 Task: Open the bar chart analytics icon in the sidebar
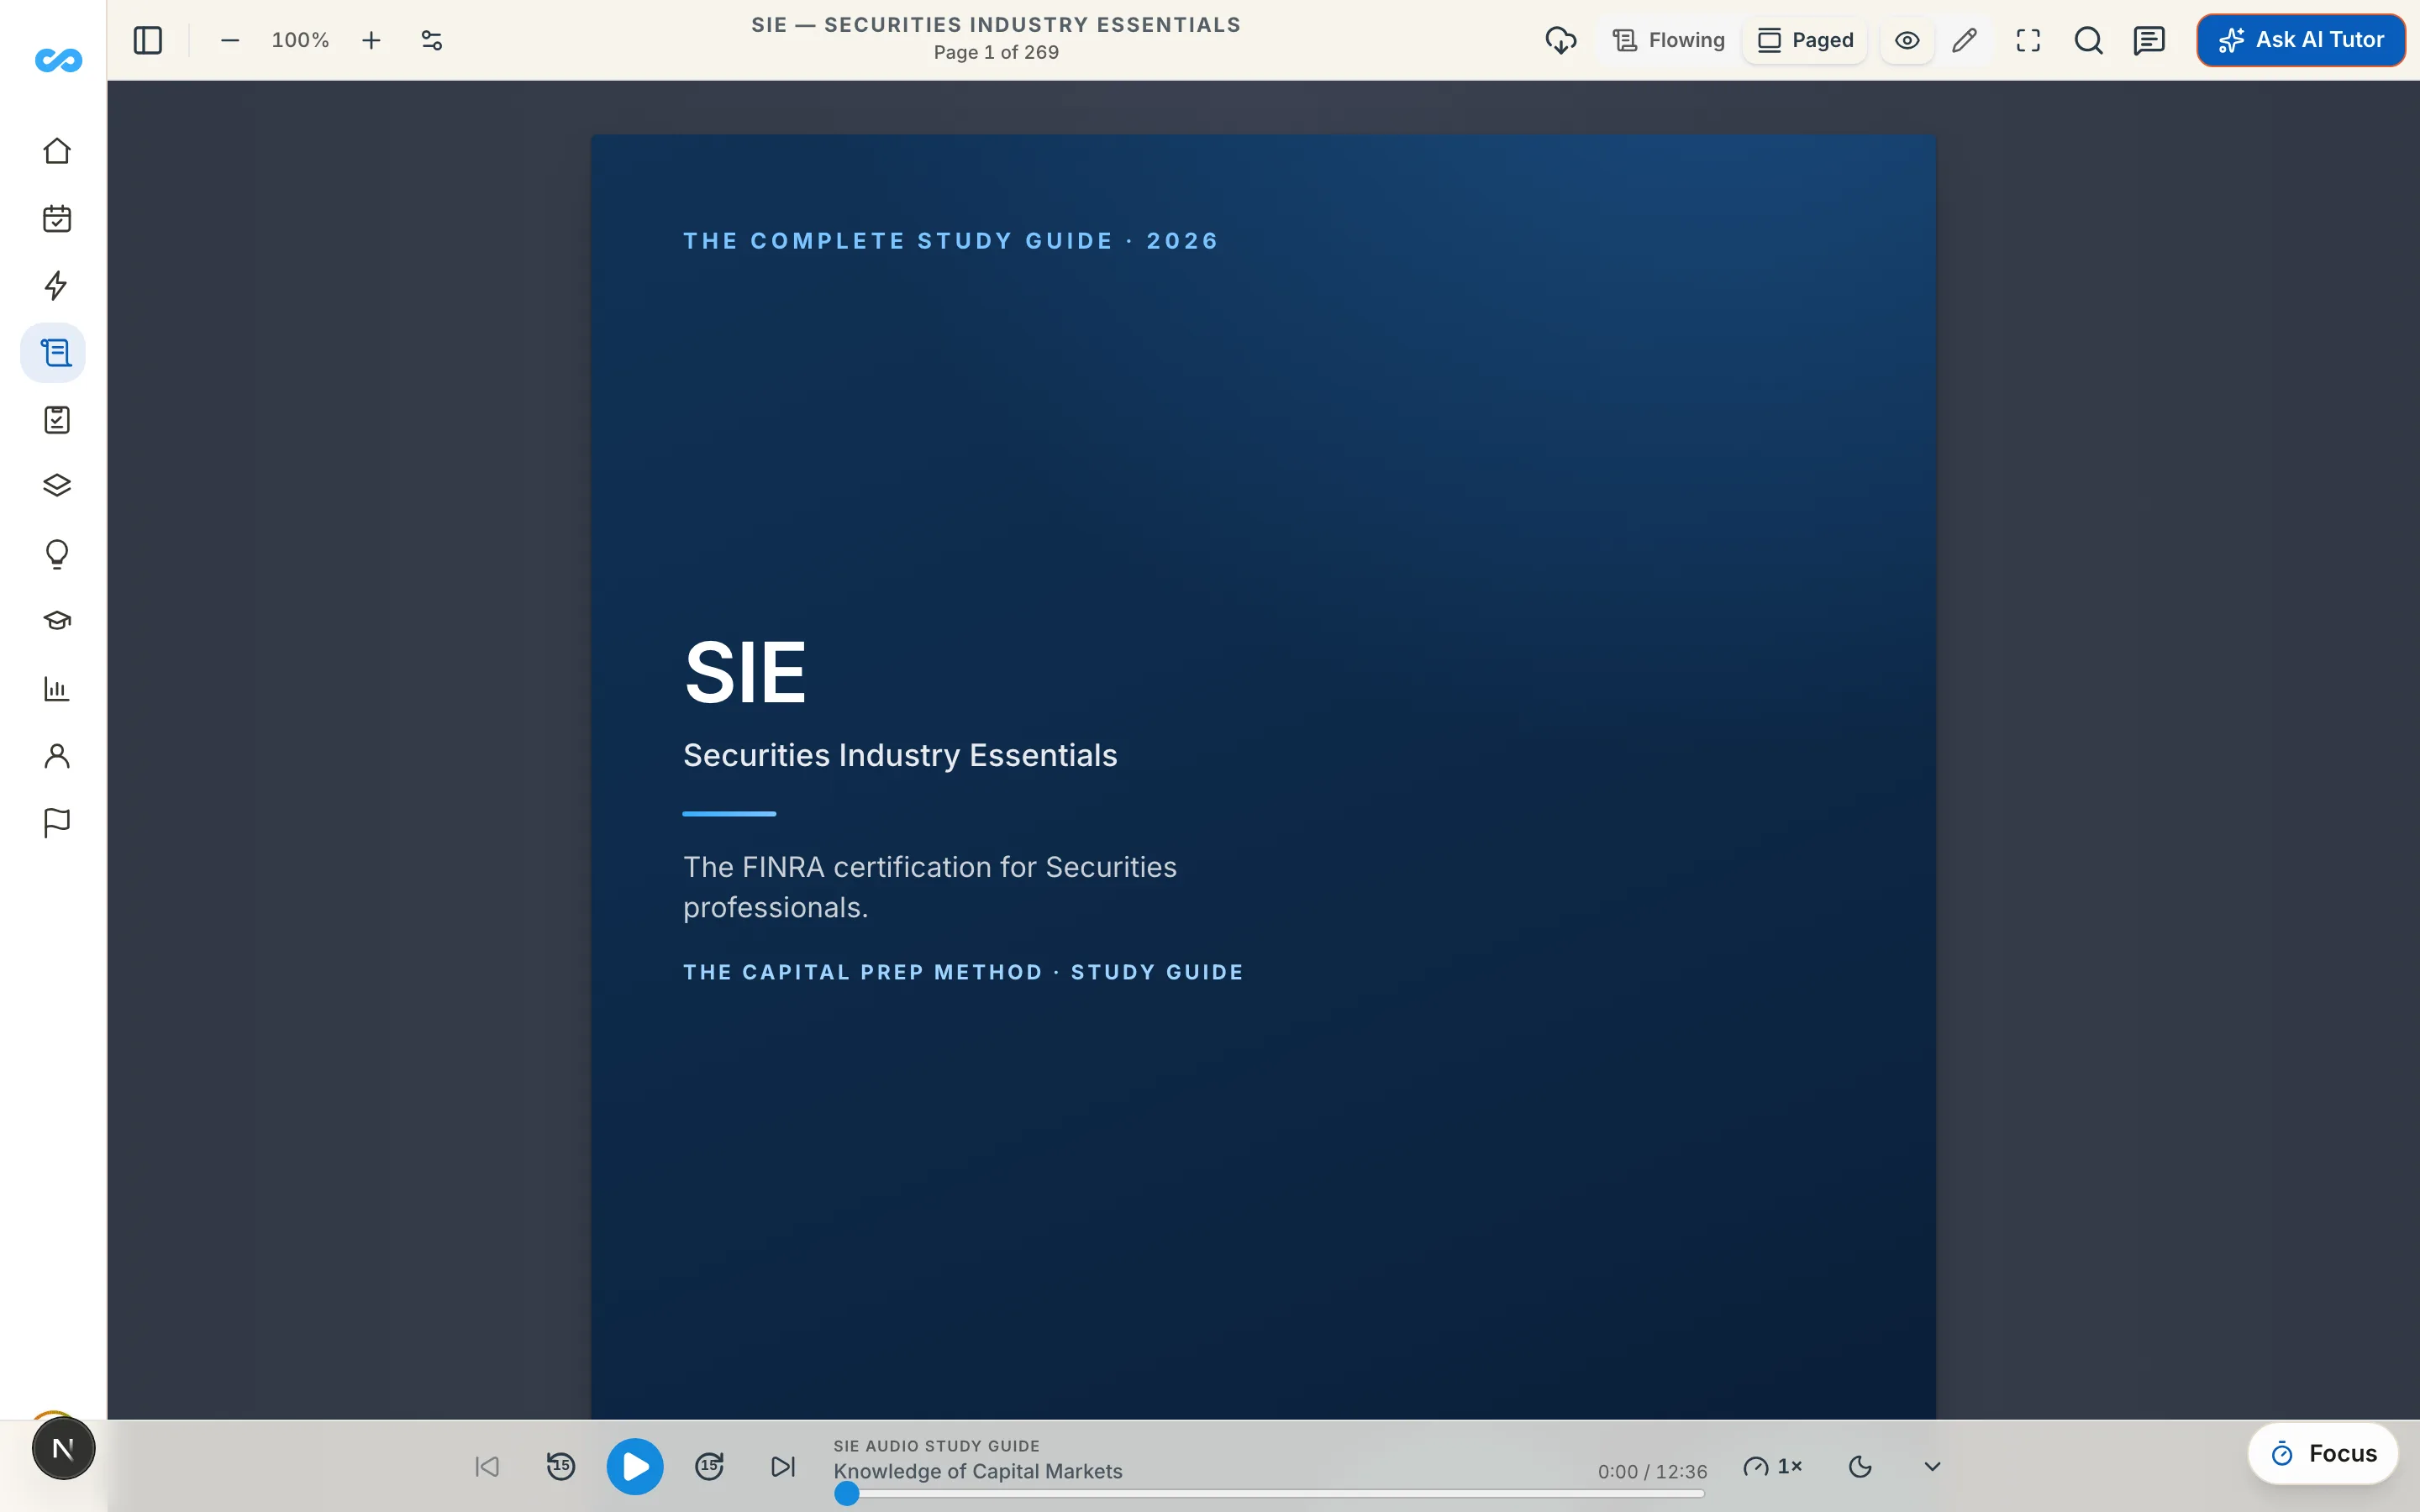[x=57, y=688]
